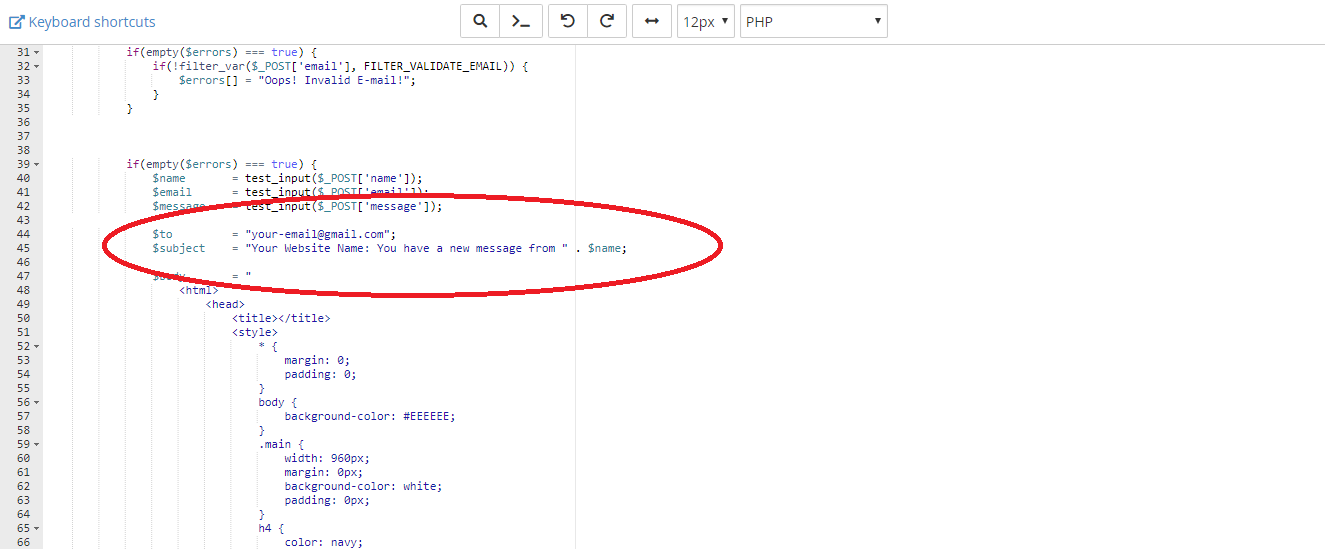Image resolution: width=1325 pixels, height=549 pixels.
Task: Click $name variable on line 40
Action: [x=169, y=178]
